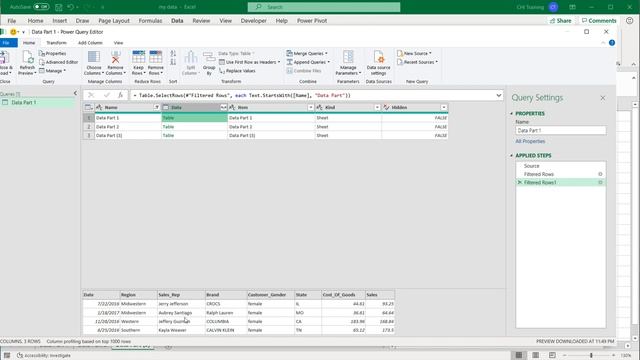The width and height of the screenshot is (640, 360).
Task: Open gear settings for Filtered Rows step
Action: 600,174
